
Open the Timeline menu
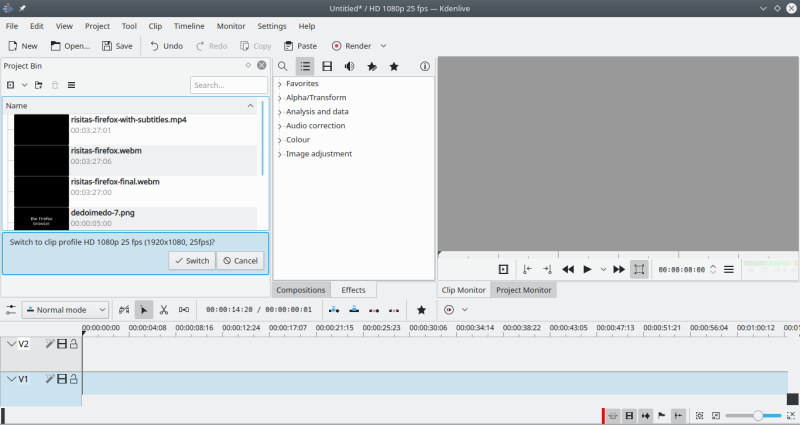pyautogui.click(x=189, y=26)
